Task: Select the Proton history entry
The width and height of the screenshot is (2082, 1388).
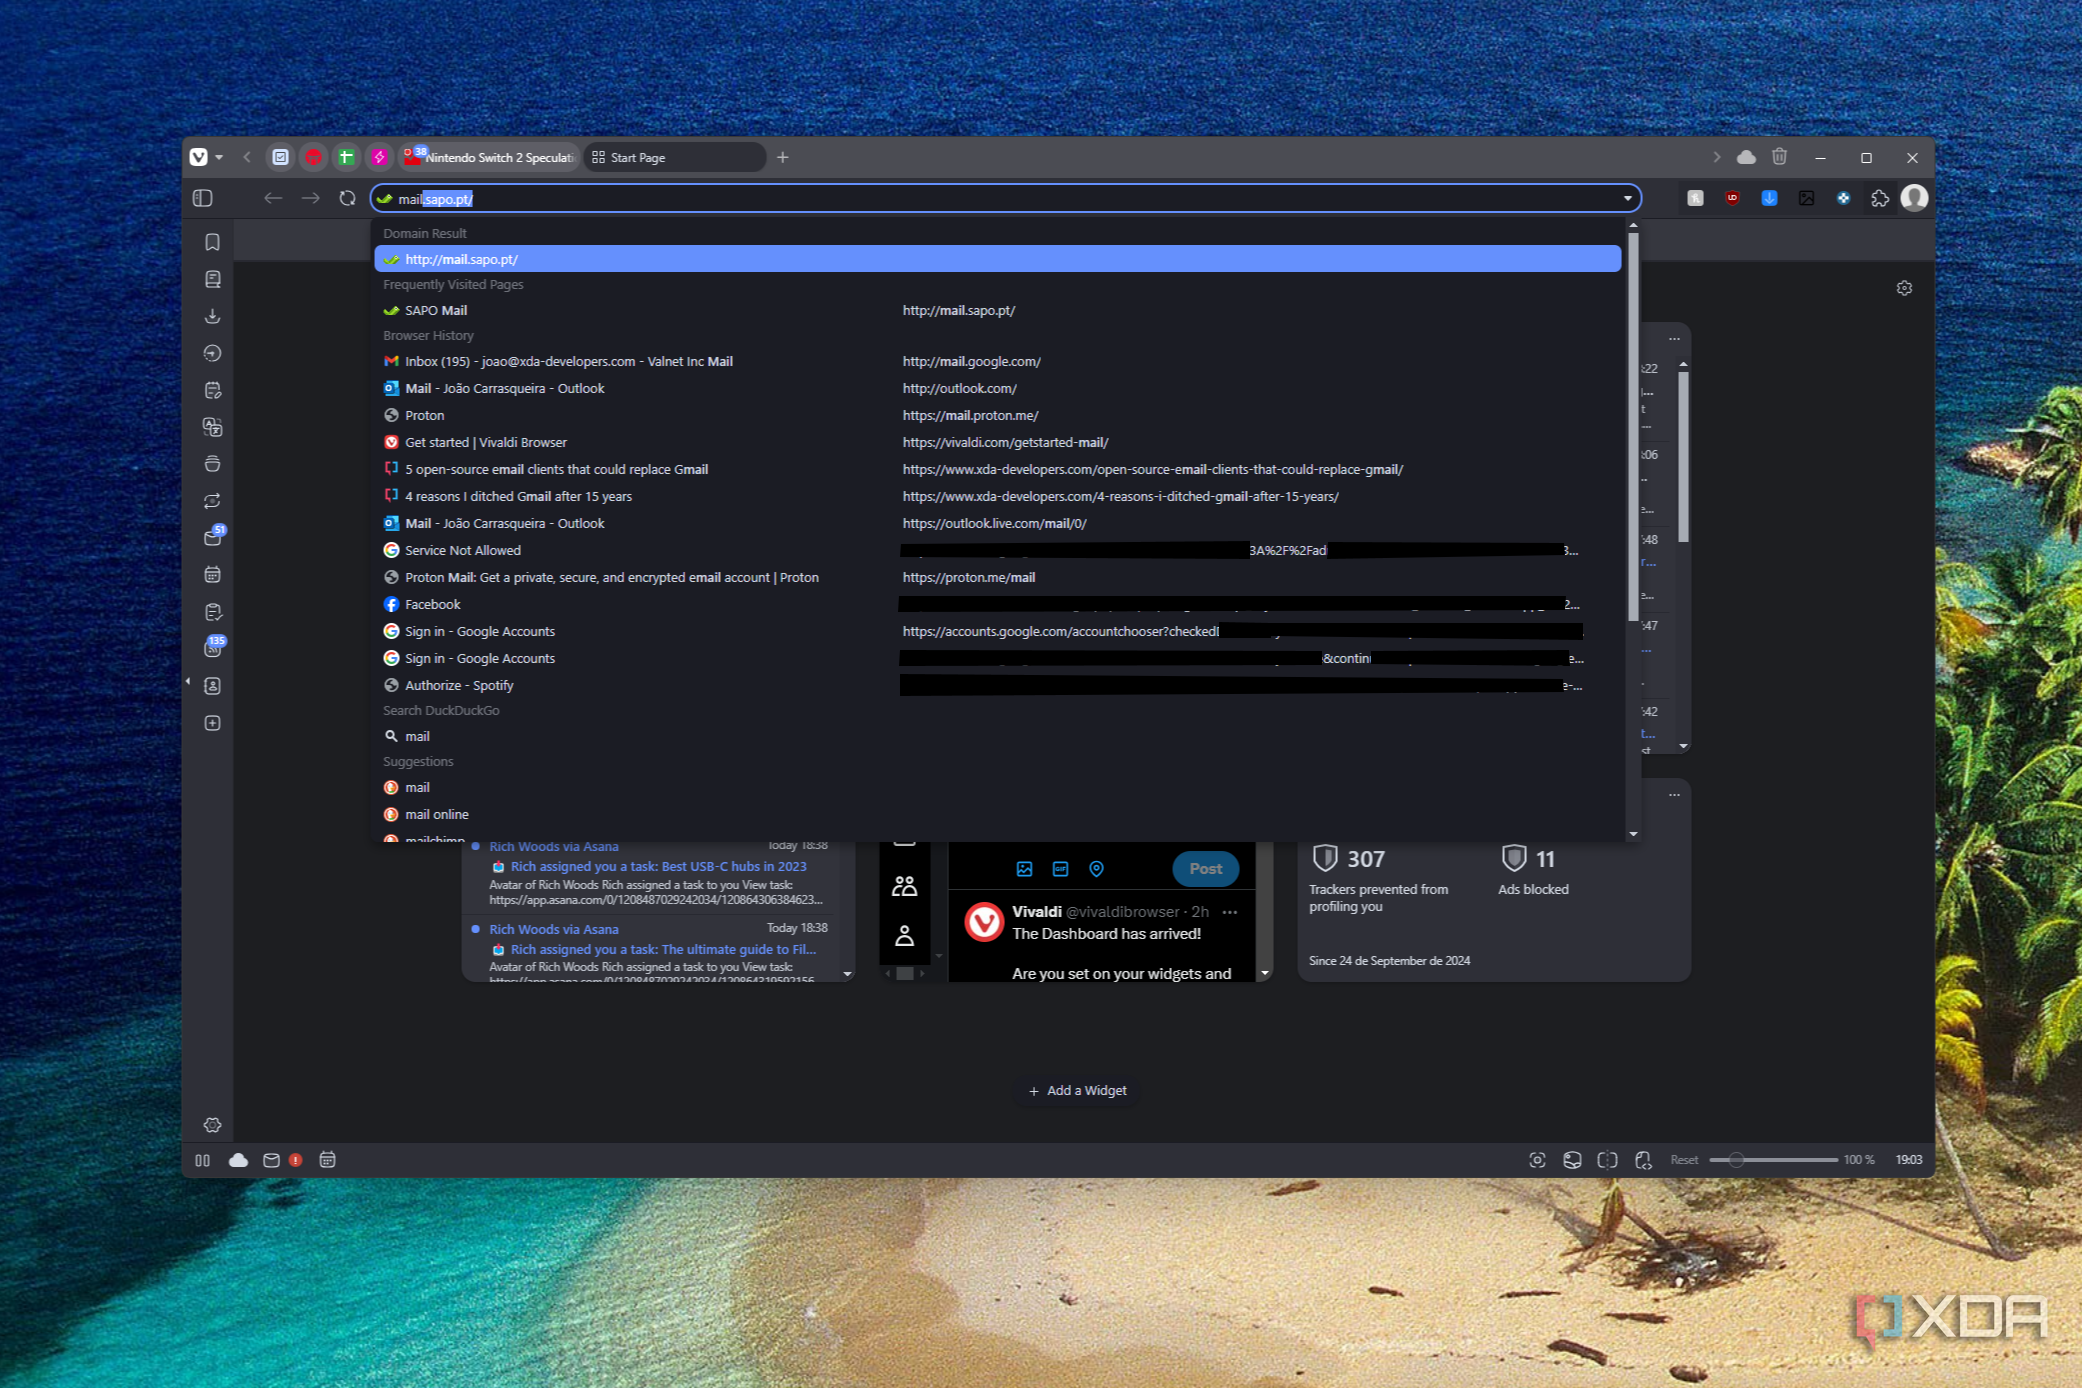Action: point(997,415)
